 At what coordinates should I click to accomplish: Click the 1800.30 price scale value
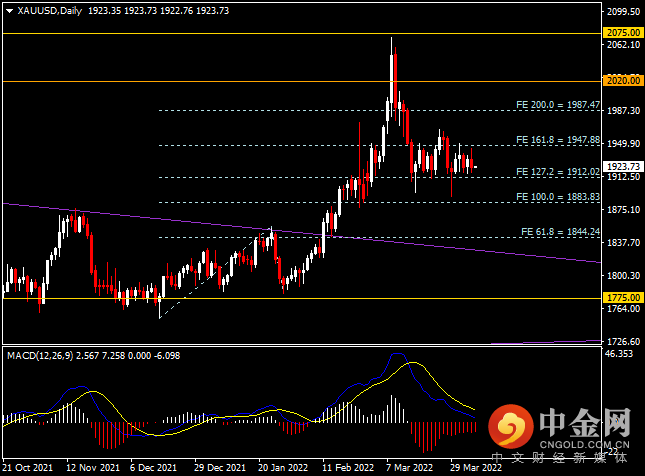click(624, 276)
